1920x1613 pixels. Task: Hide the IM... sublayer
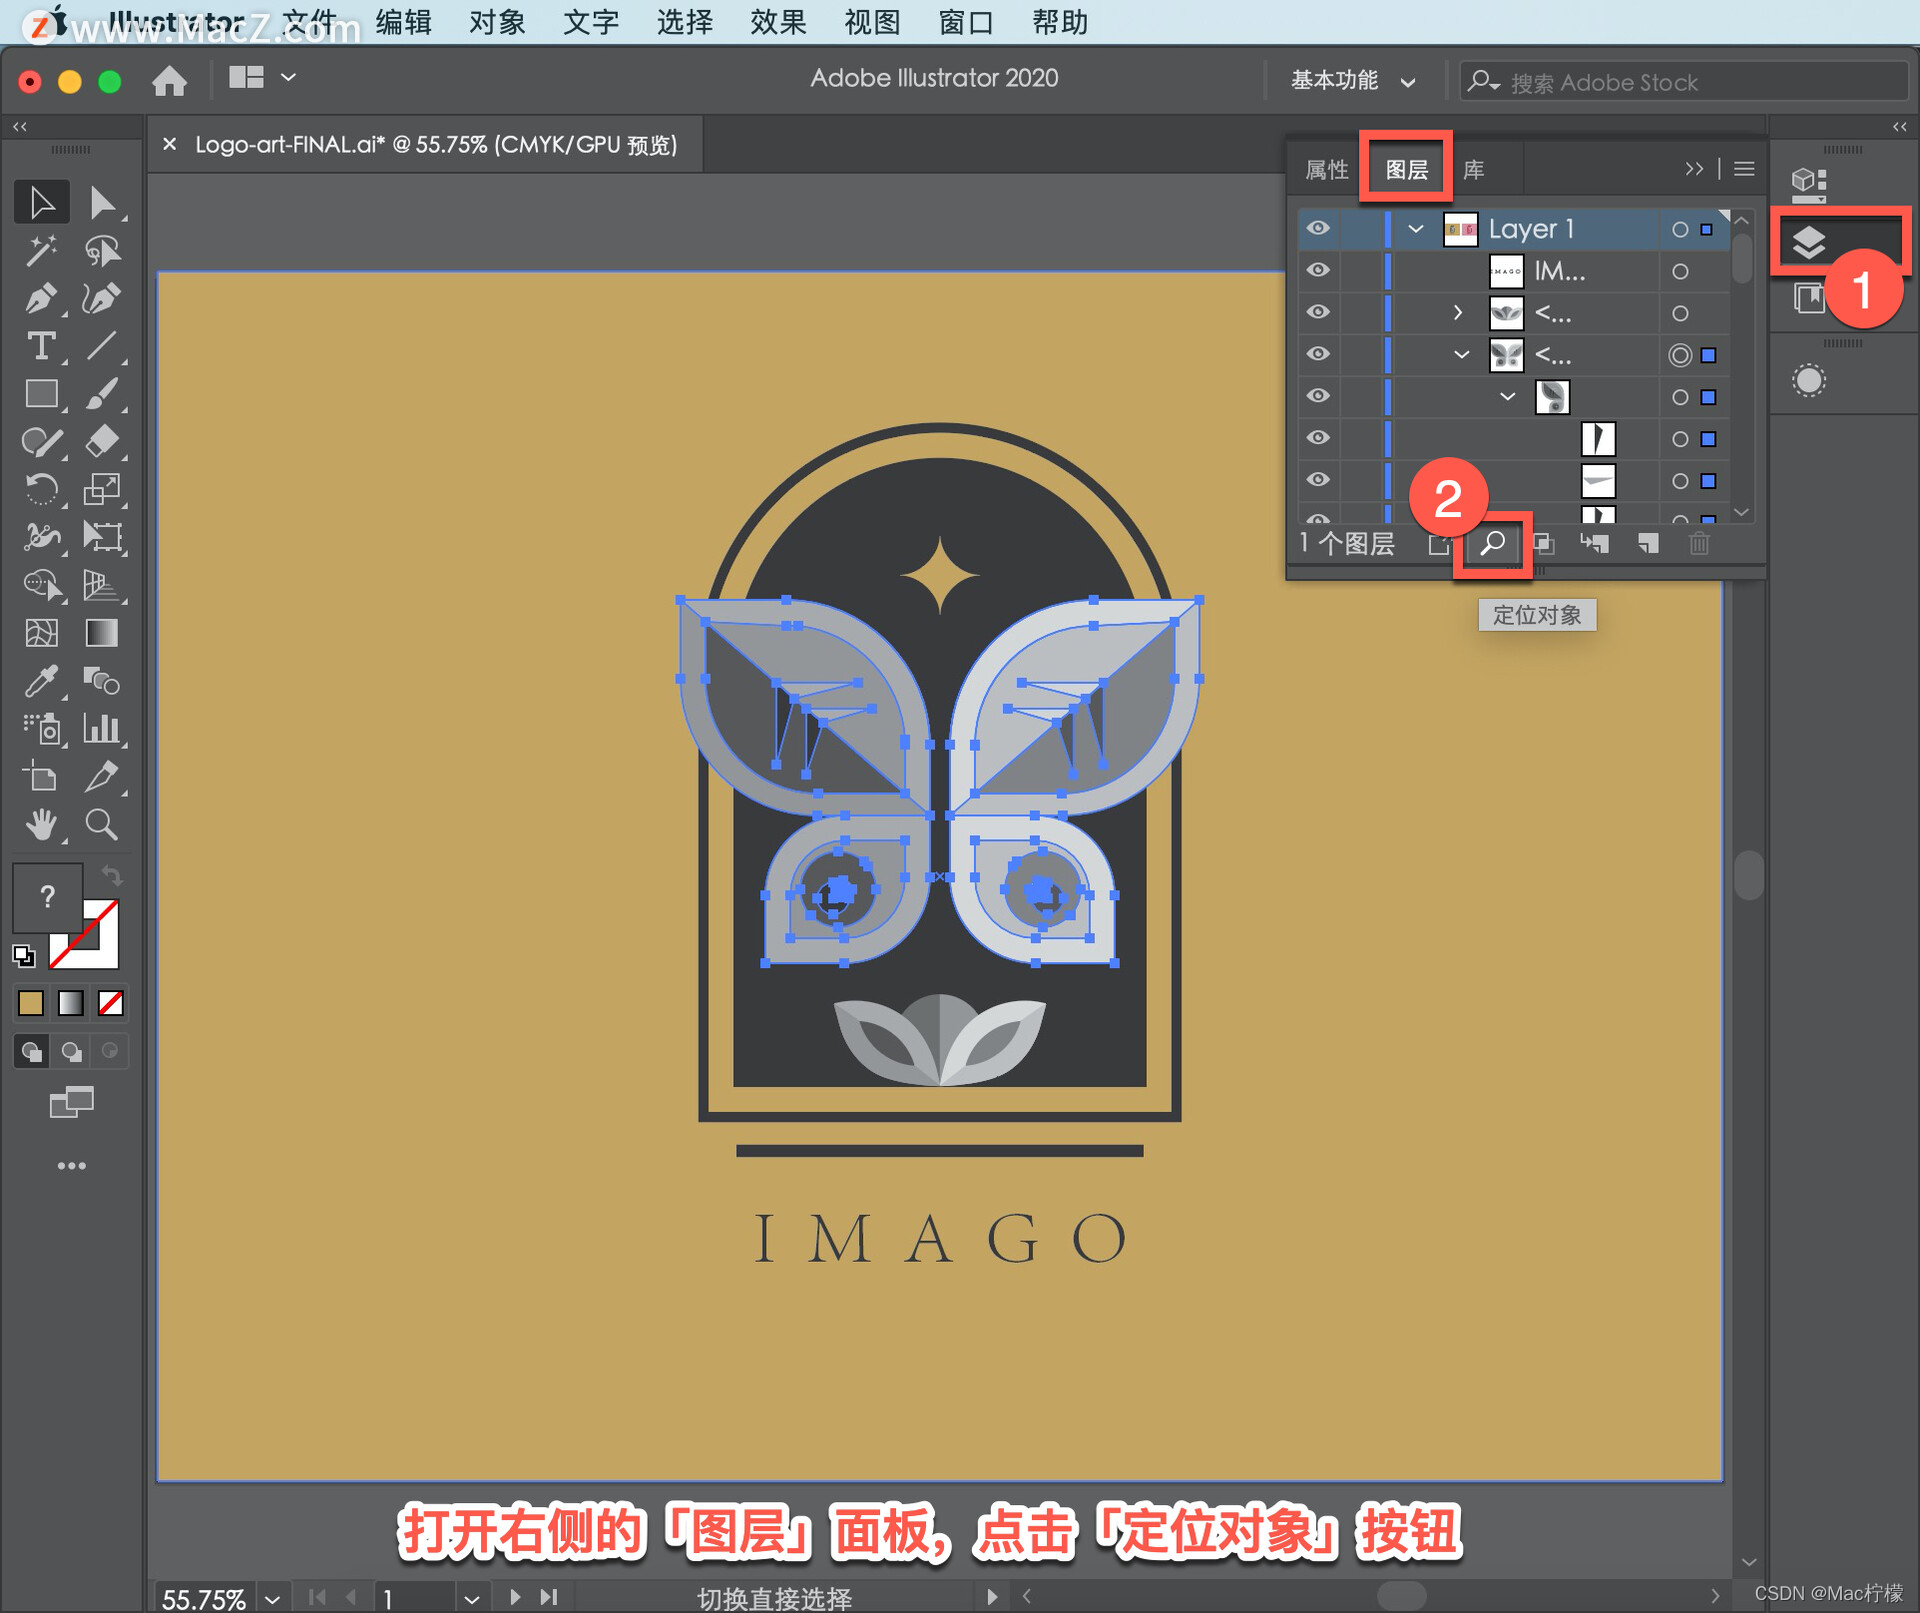[x=1318, y=269]
